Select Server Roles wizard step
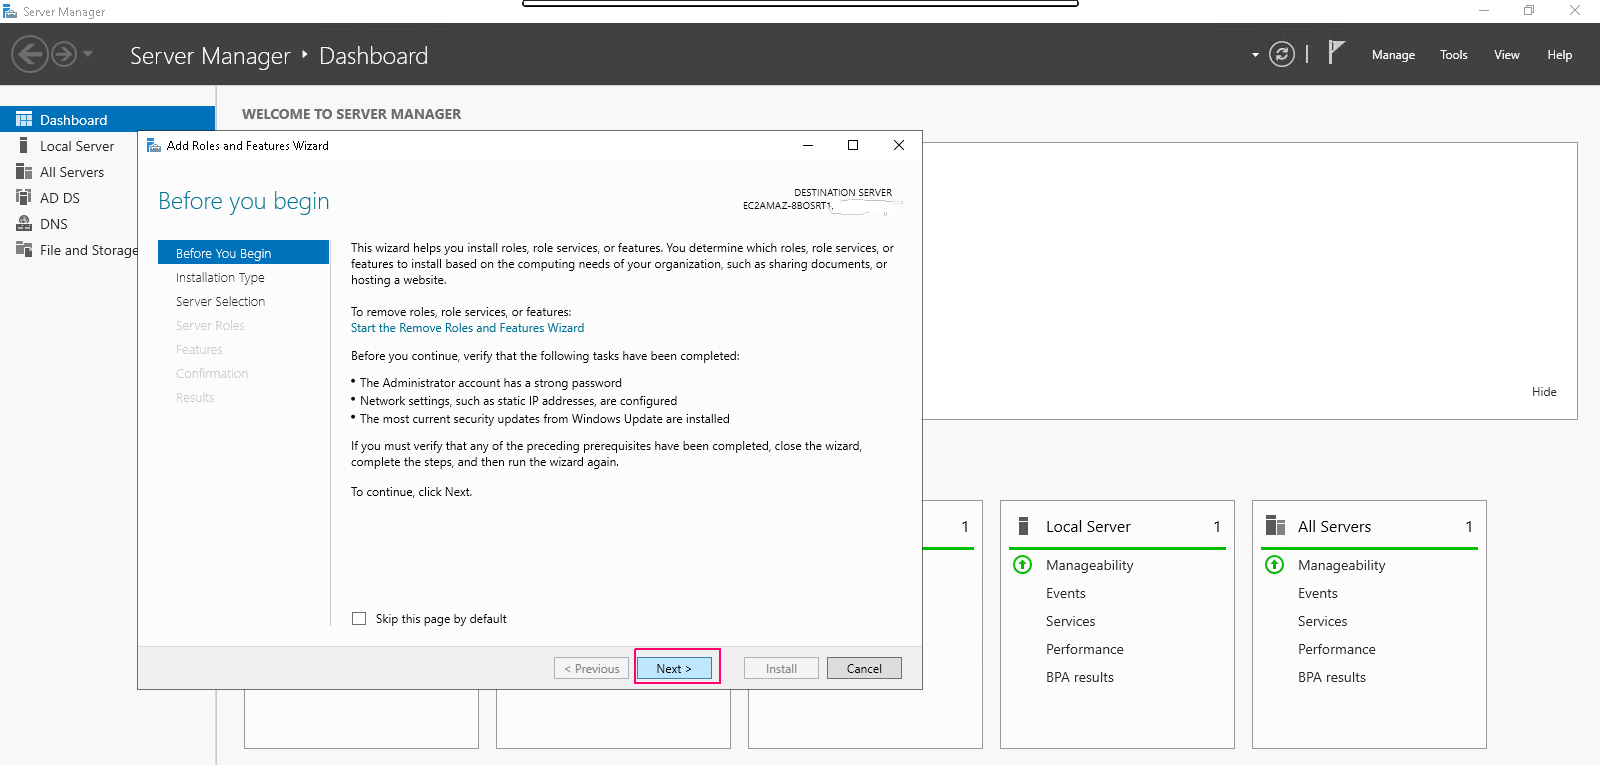 [210, 325]
